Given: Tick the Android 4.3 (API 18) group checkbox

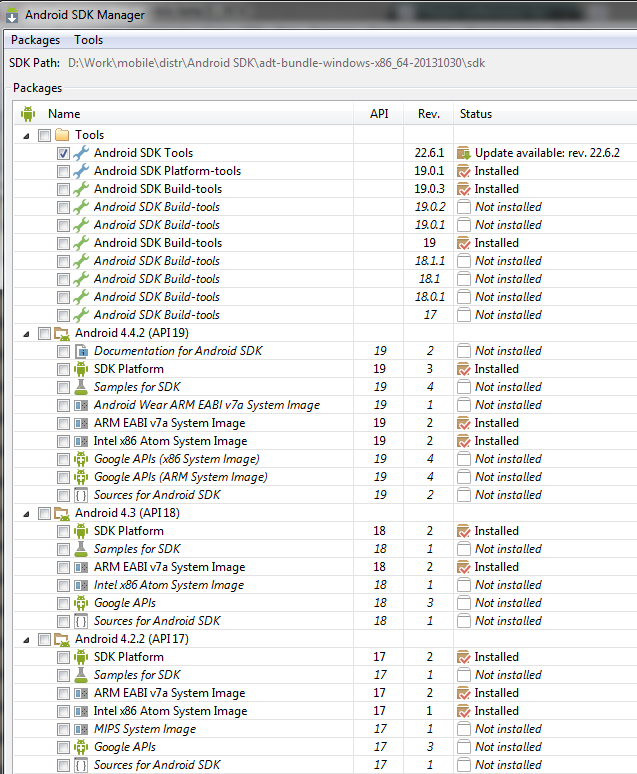Looking at the screenshot, I should coord(44,514).
